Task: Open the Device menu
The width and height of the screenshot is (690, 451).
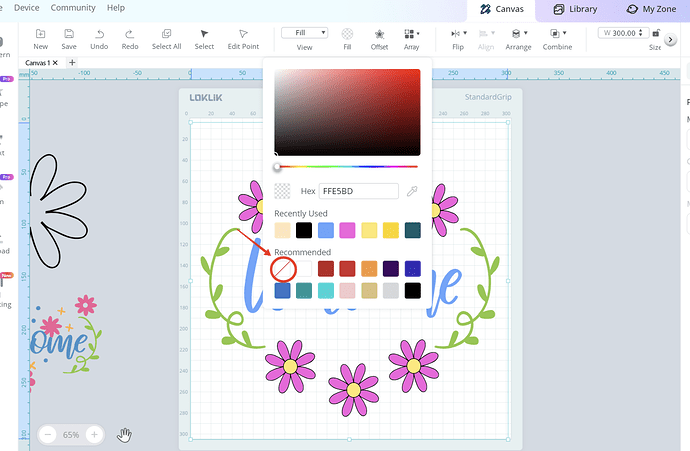Action: [x=26, y=7]
